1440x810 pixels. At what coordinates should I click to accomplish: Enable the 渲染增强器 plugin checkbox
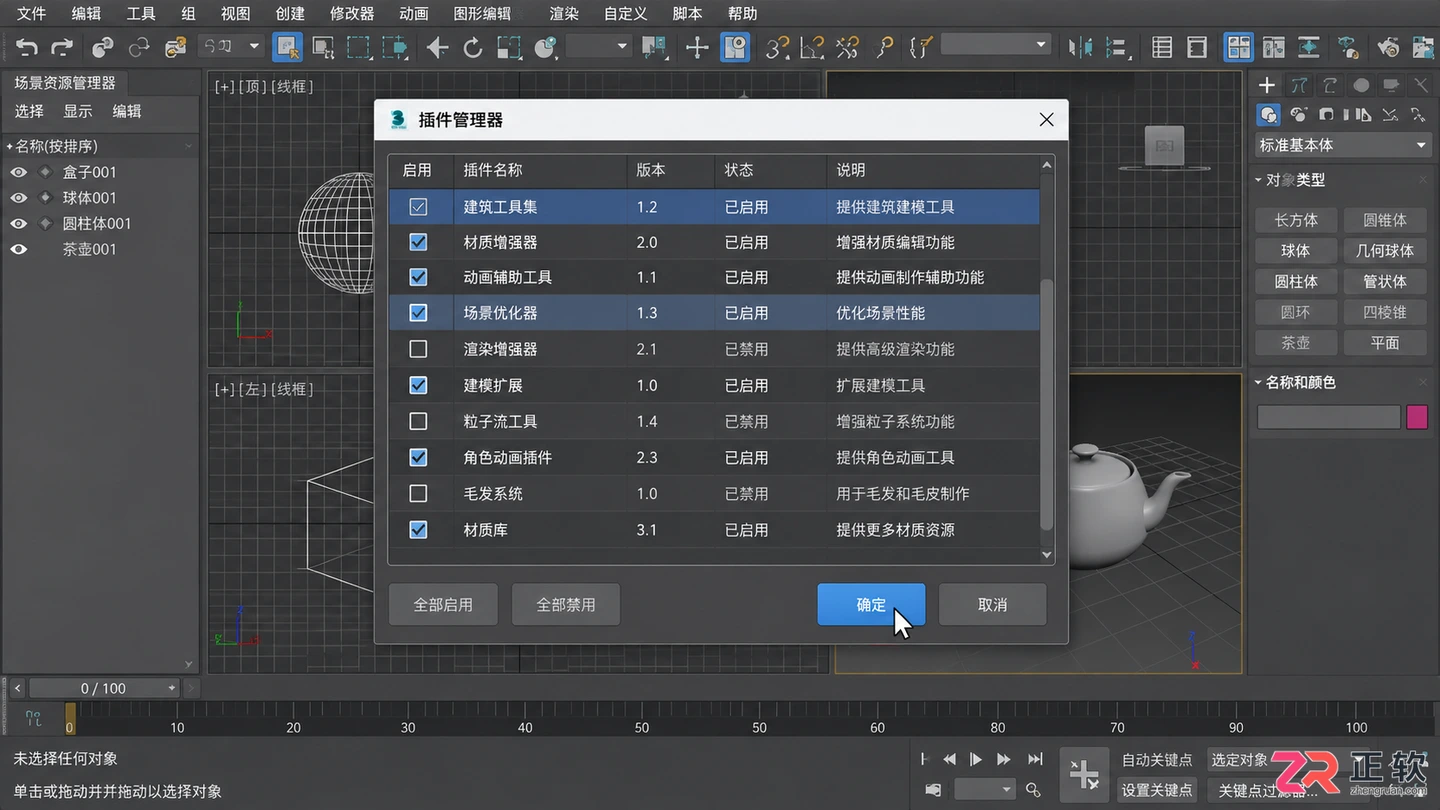coord(418,349)
